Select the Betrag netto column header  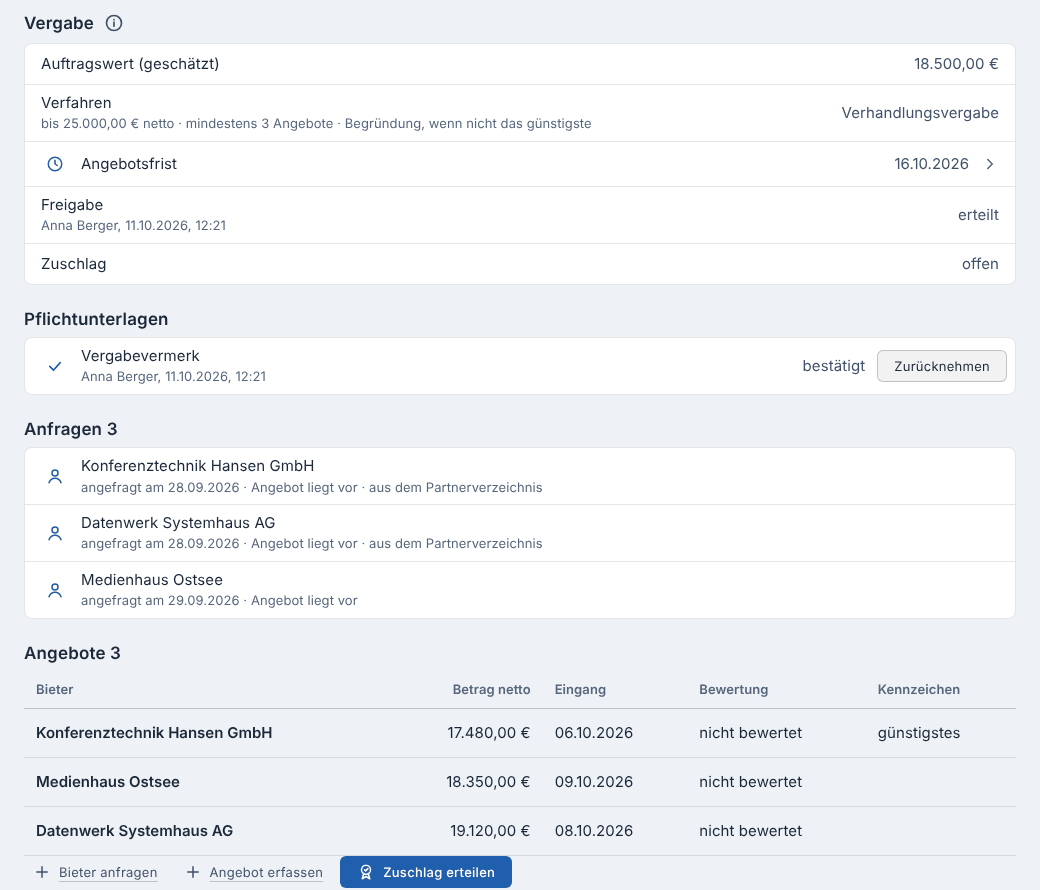491,689
